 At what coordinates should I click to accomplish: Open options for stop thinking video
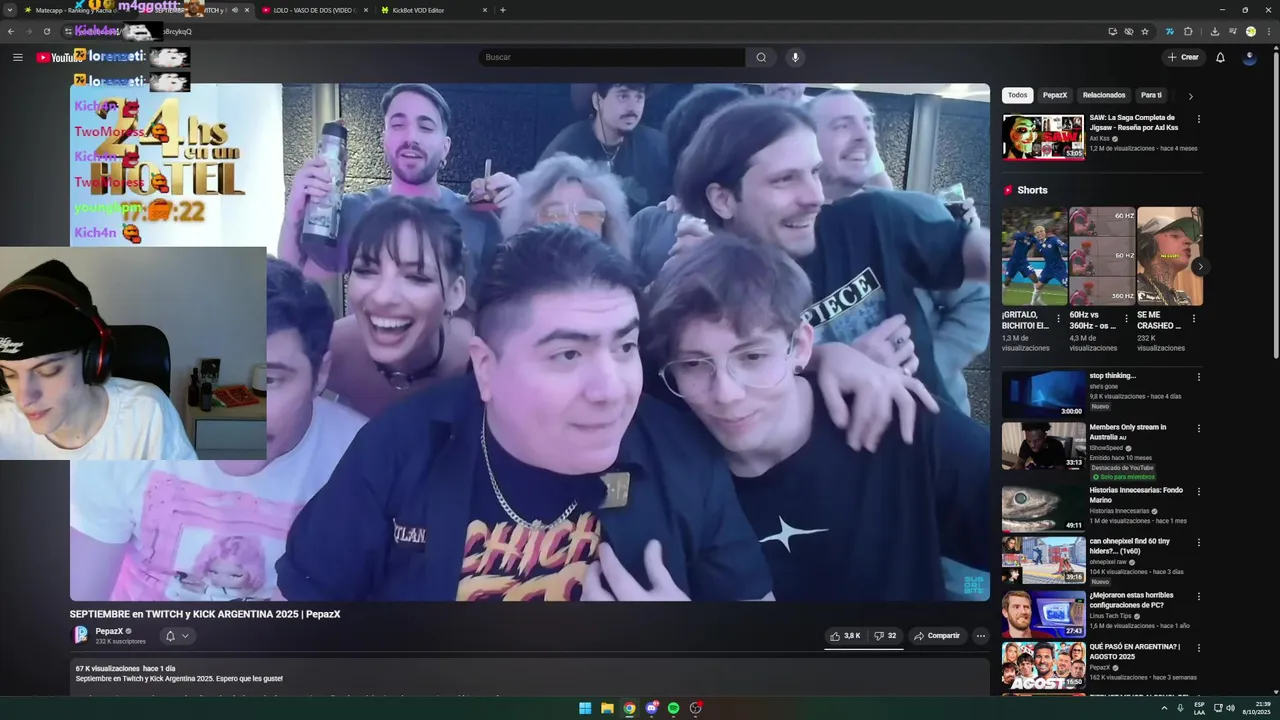[1199, 377]
